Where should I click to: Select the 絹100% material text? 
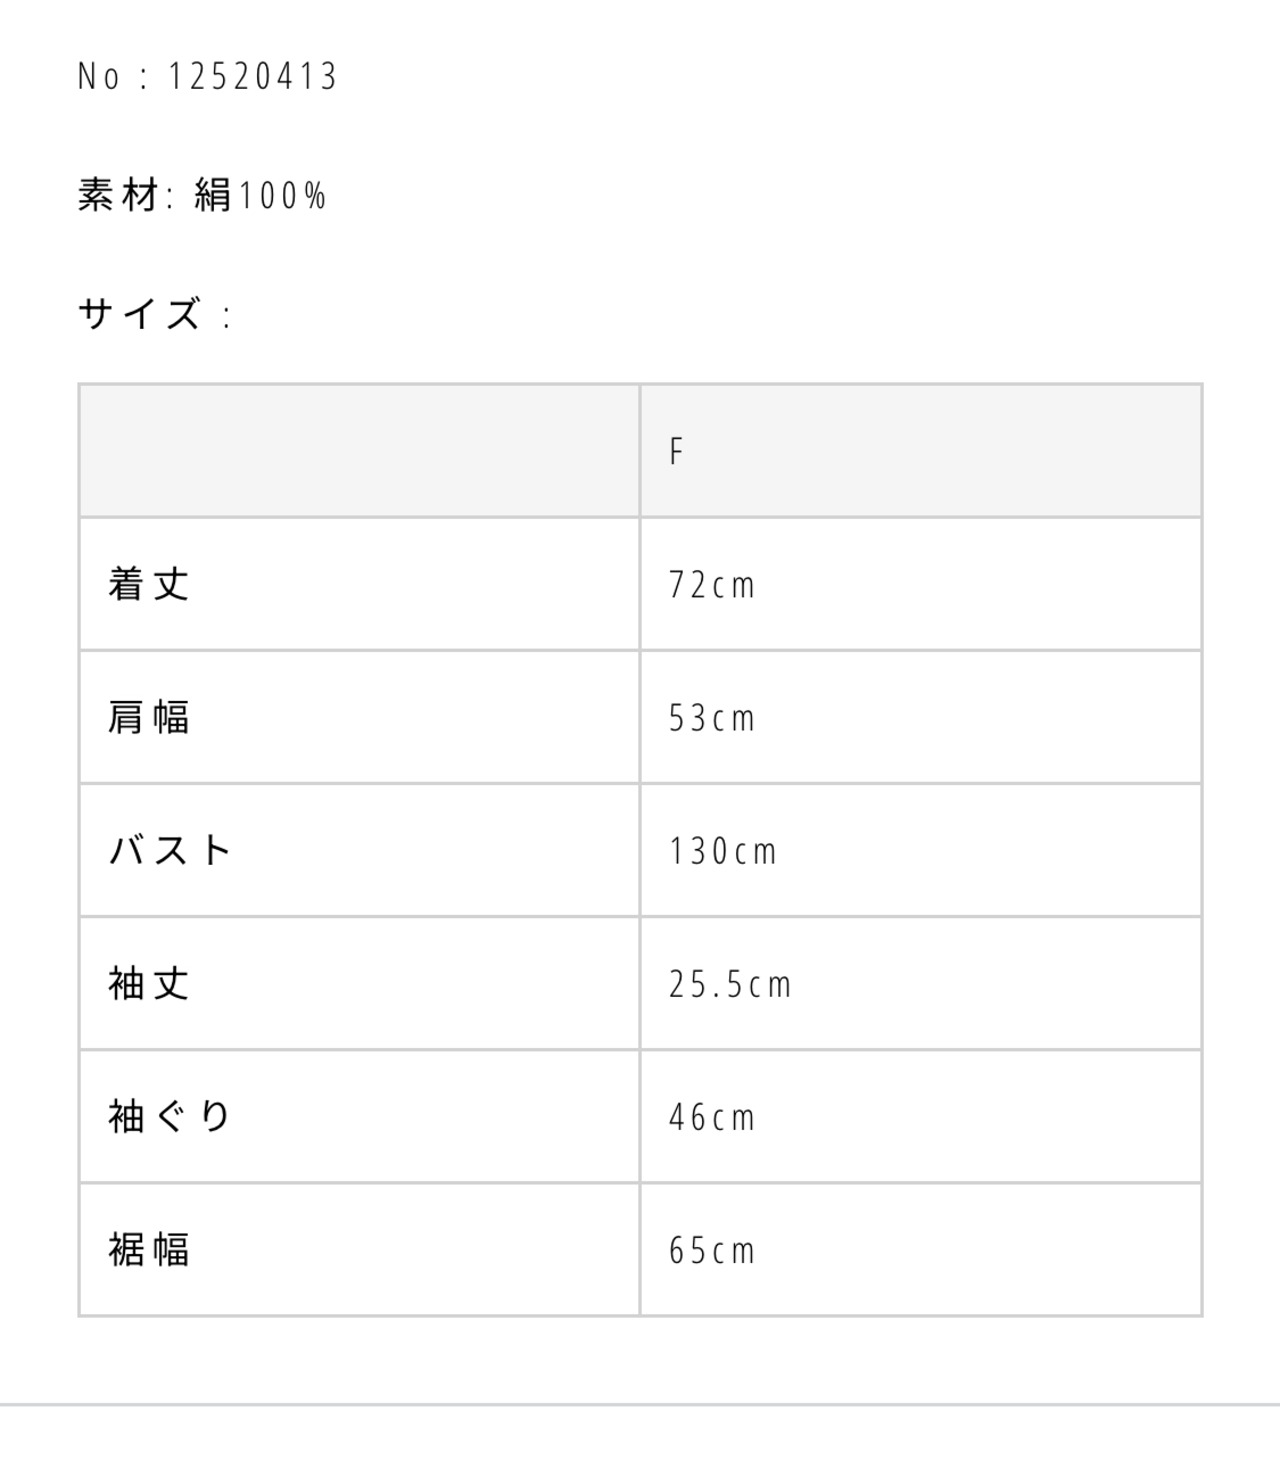[260, 195]
